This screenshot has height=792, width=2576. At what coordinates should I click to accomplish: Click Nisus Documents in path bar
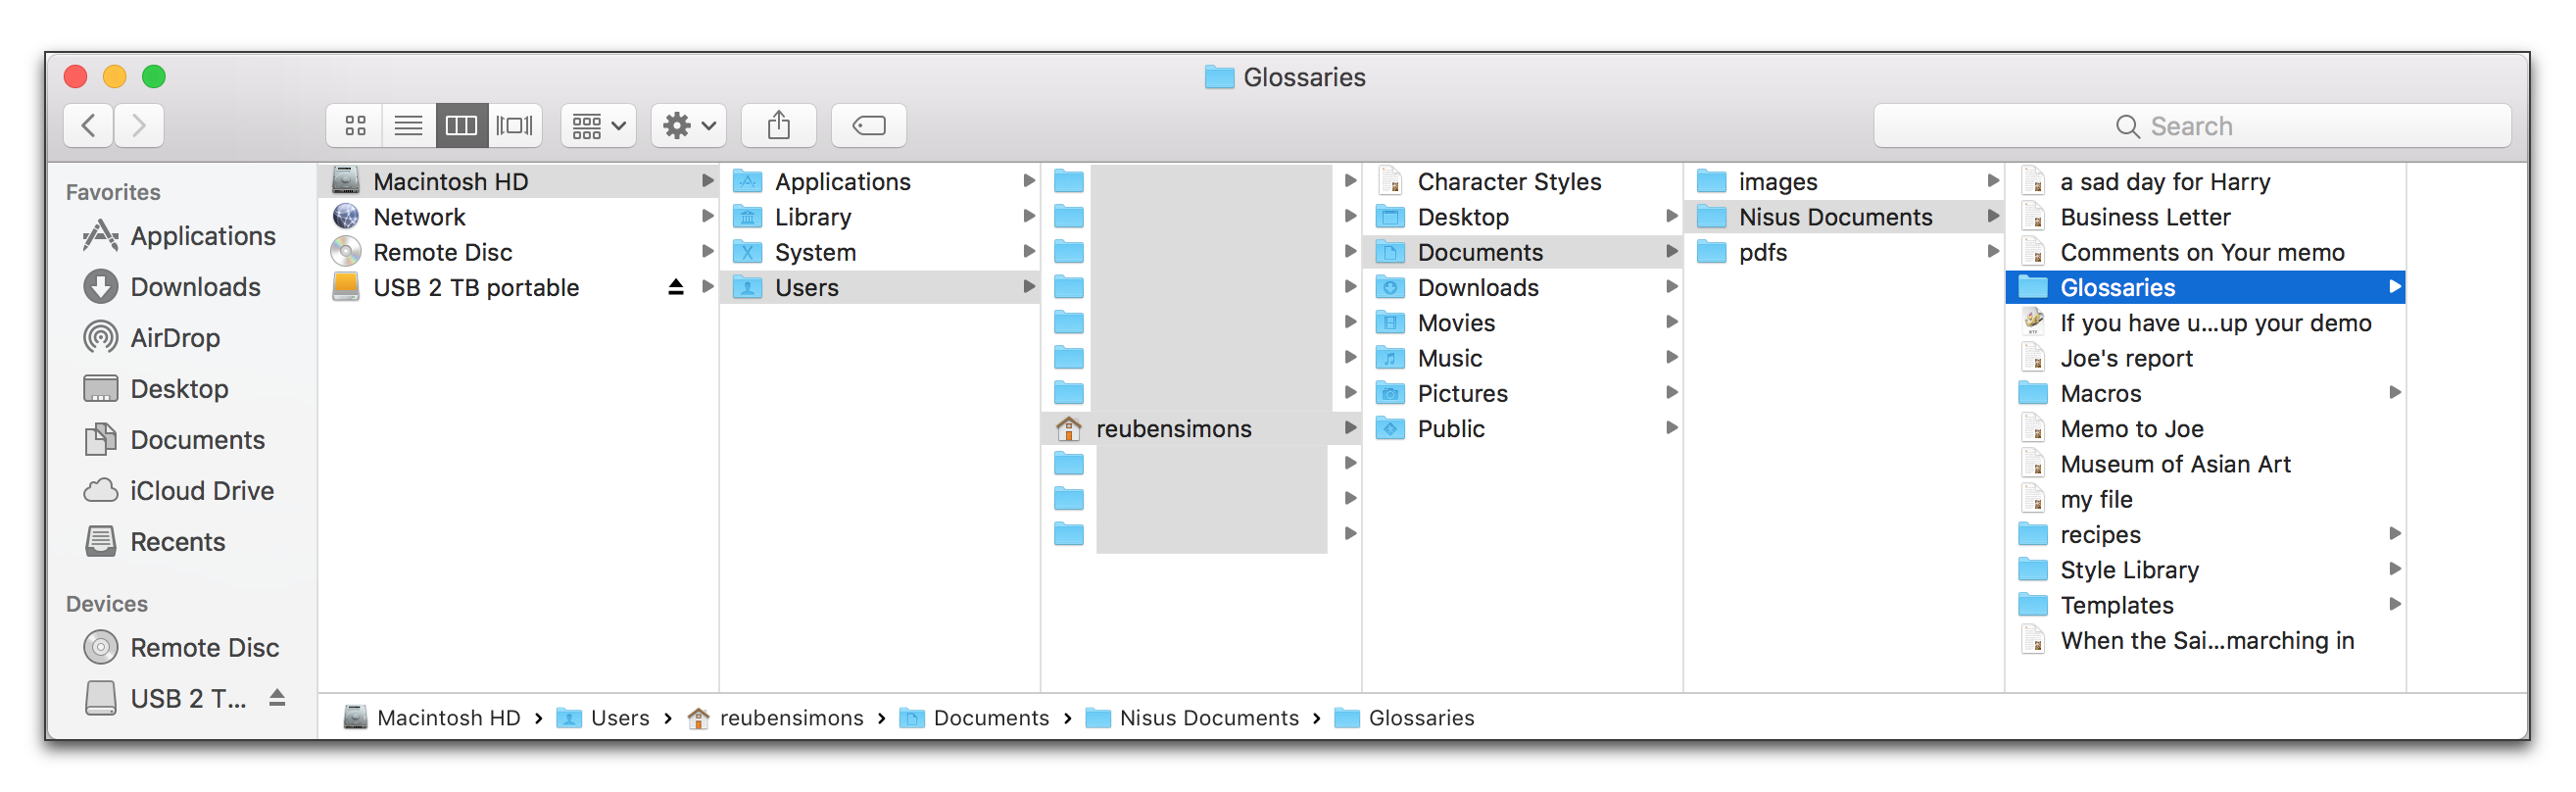coord(1208,718)
